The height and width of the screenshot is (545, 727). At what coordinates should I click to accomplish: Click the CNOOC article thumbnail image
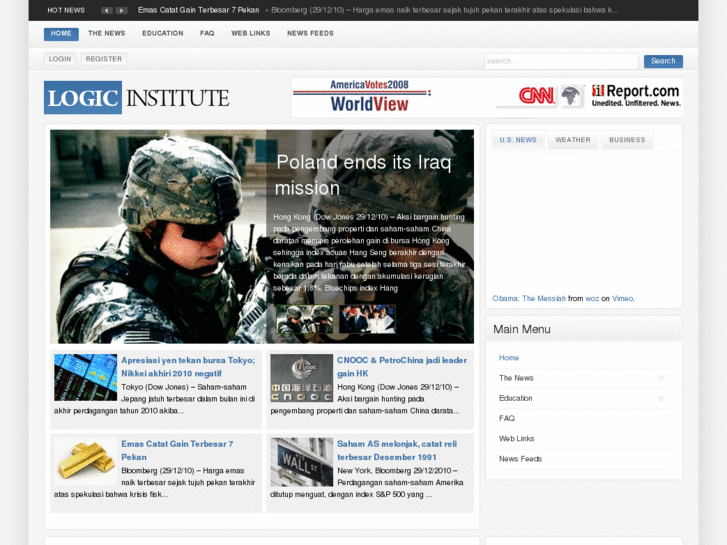(x=301, y=378)
